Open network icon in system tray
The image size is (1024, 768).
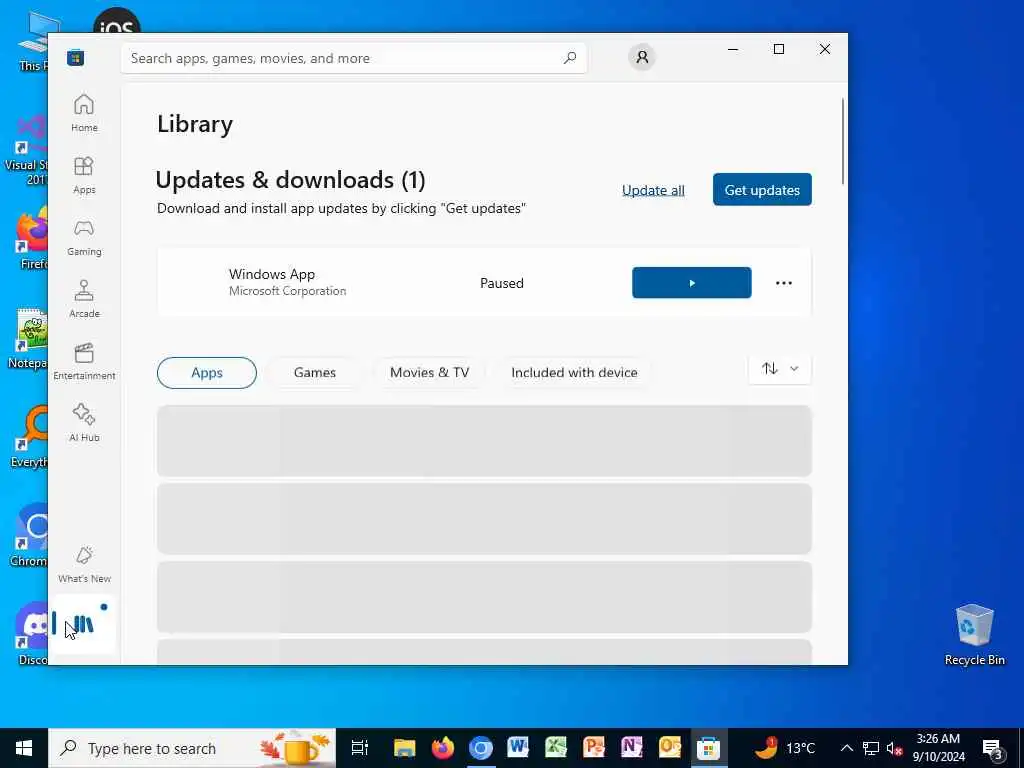click(x=871, y=748)
